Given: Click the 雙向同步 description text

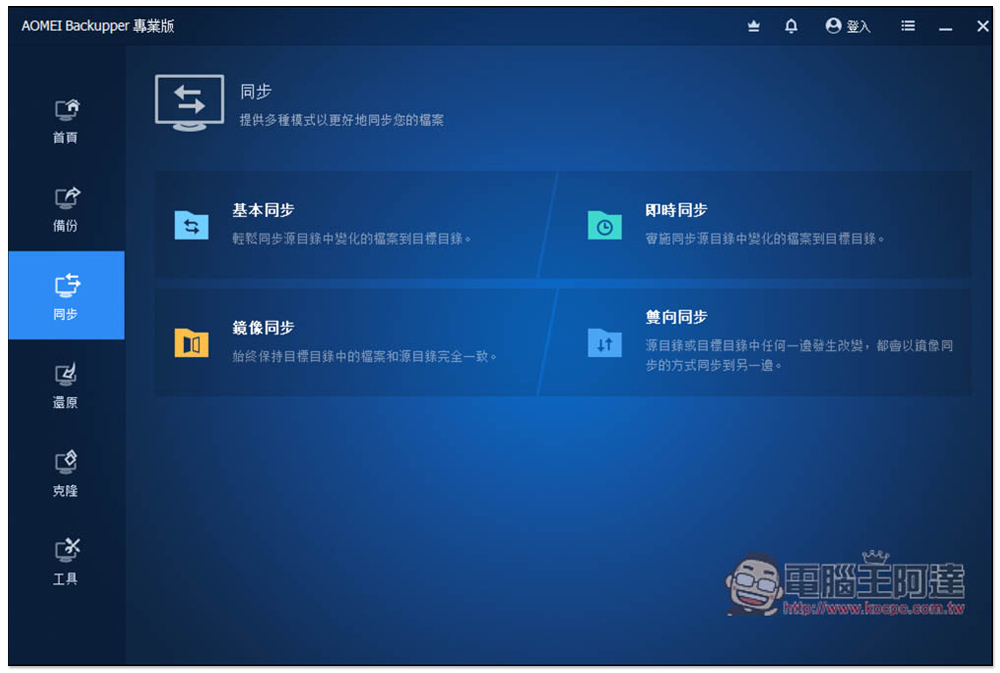Looking at the screenshot, I should point(799,355).
